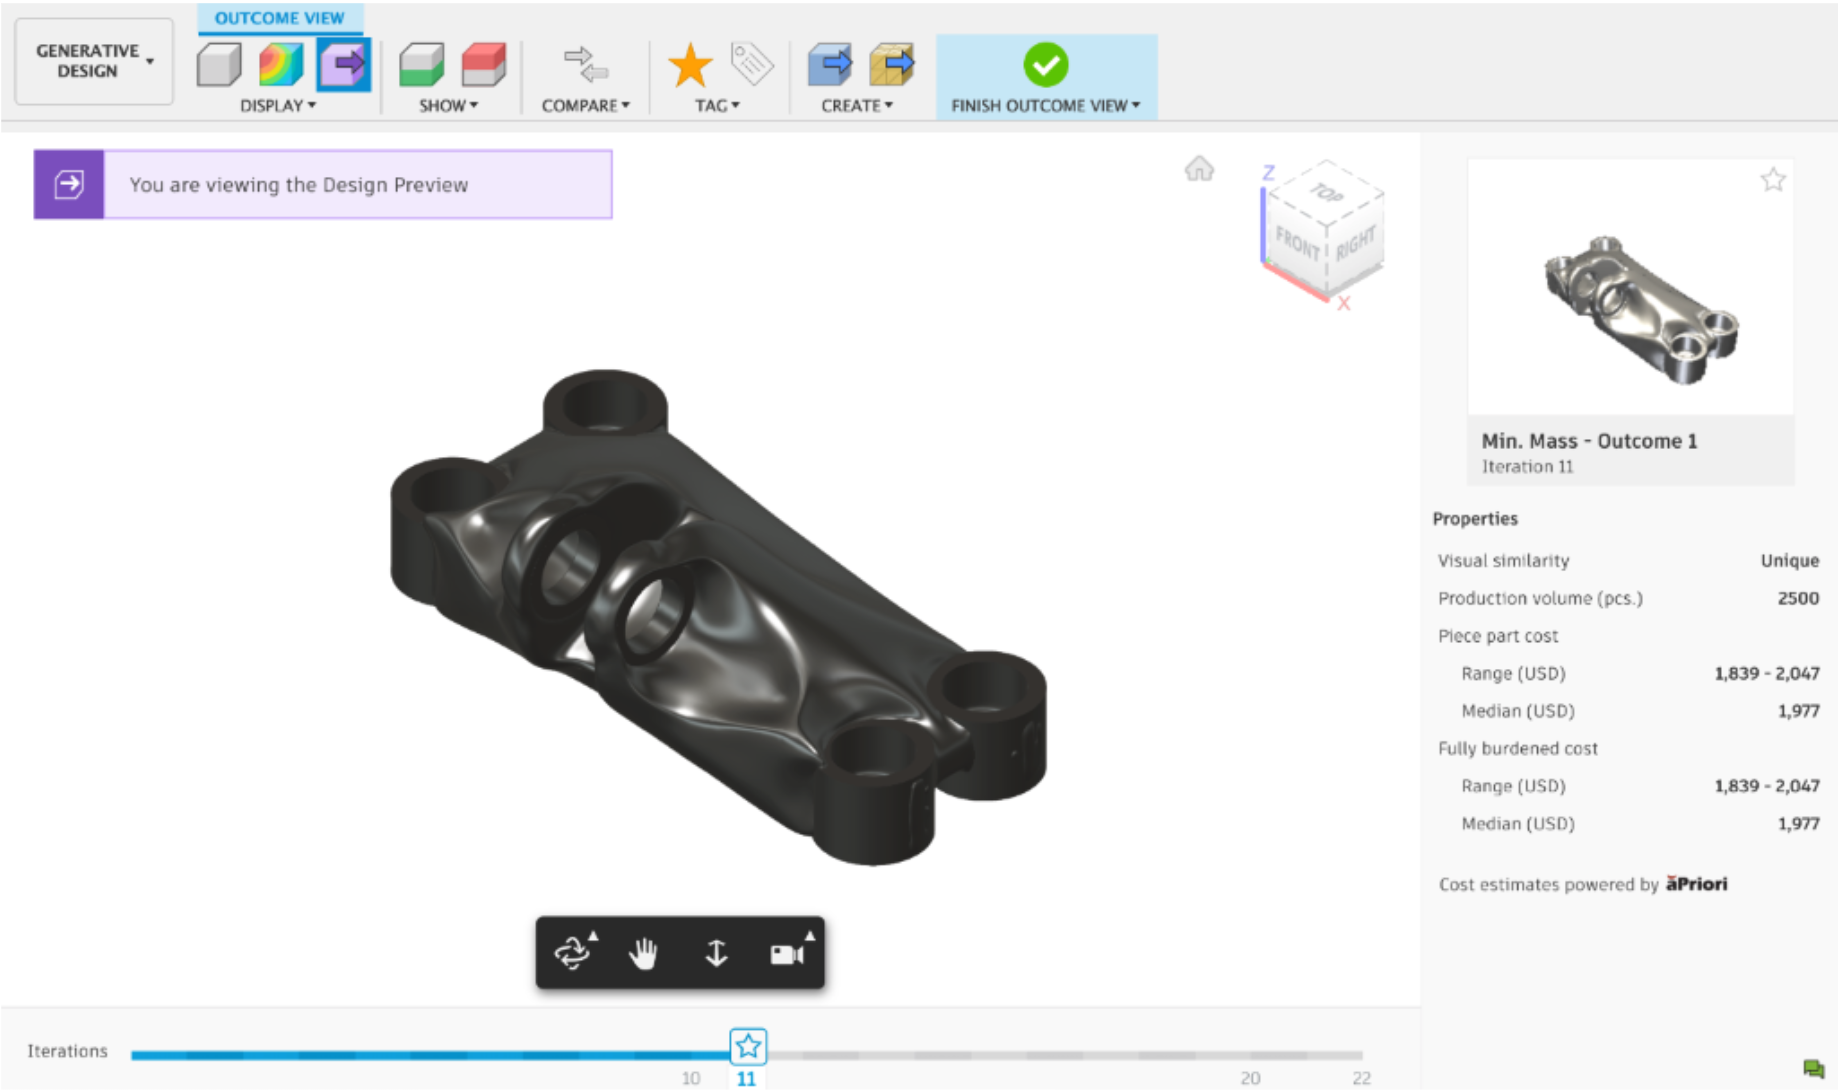The image size is (1840, 1090).
Task: Click the Visual similarity Unique value
Action: (x=1790, y=561)
